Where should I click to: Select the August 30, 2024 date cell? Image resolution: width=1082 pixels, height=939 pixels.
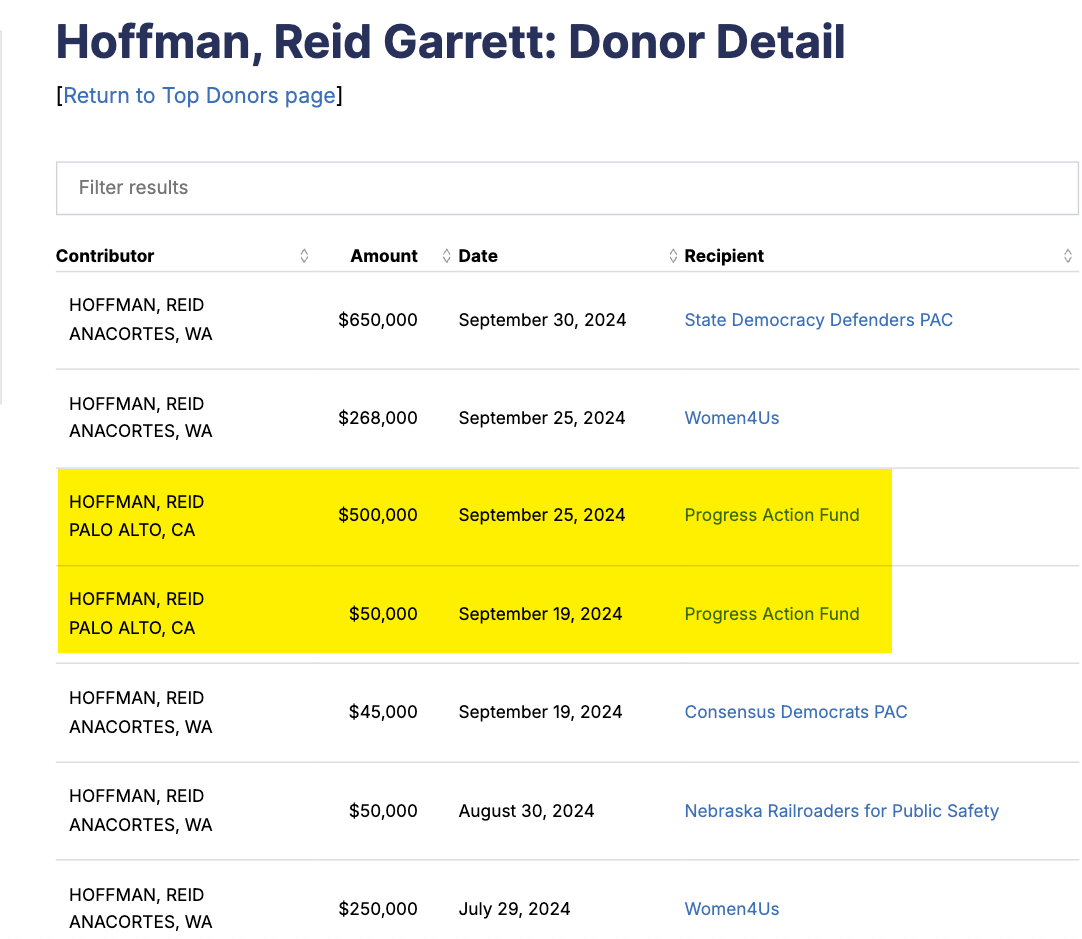point(526,811)
